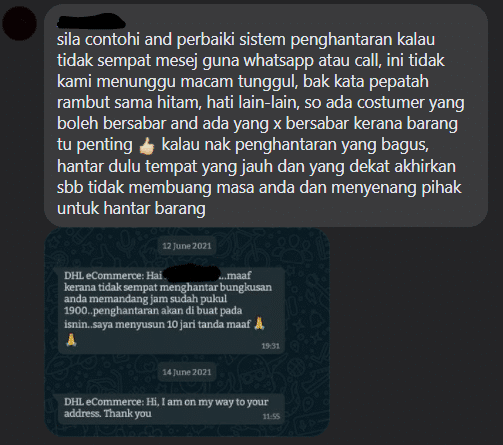Click the praying hands emoji after 'tanda maaf'
Image resolution: width=503 pixels, height=445 pixels.
pos(259,324)
